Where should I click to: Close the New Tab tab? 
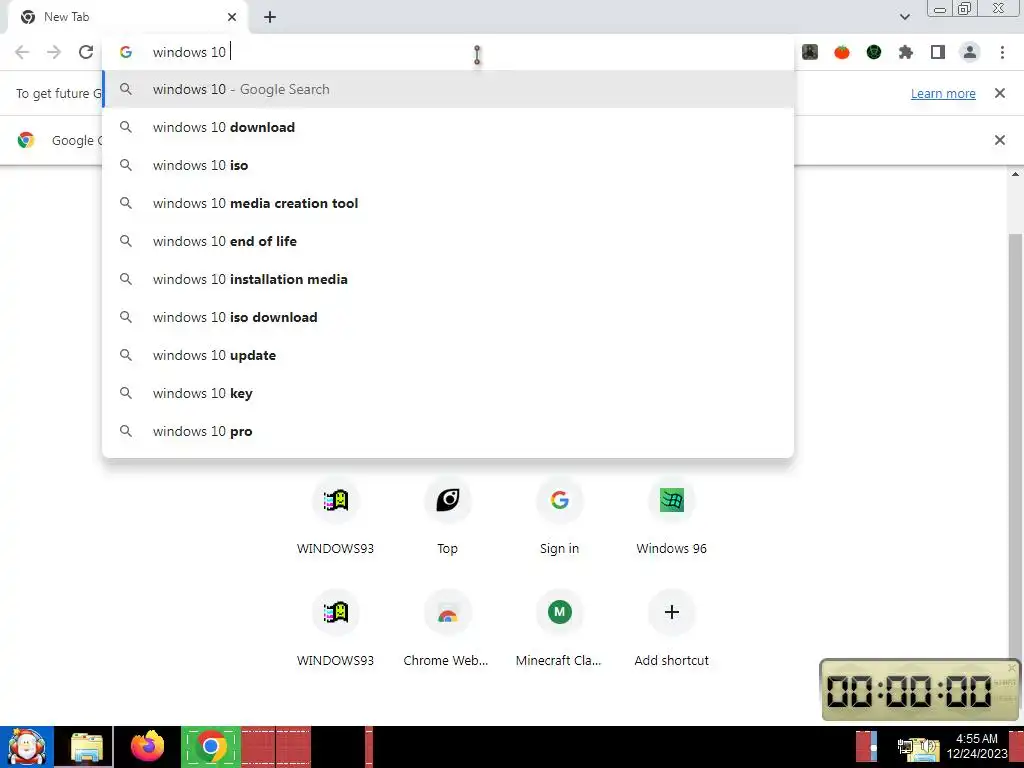pyautogui.click(x=232, y=17)
